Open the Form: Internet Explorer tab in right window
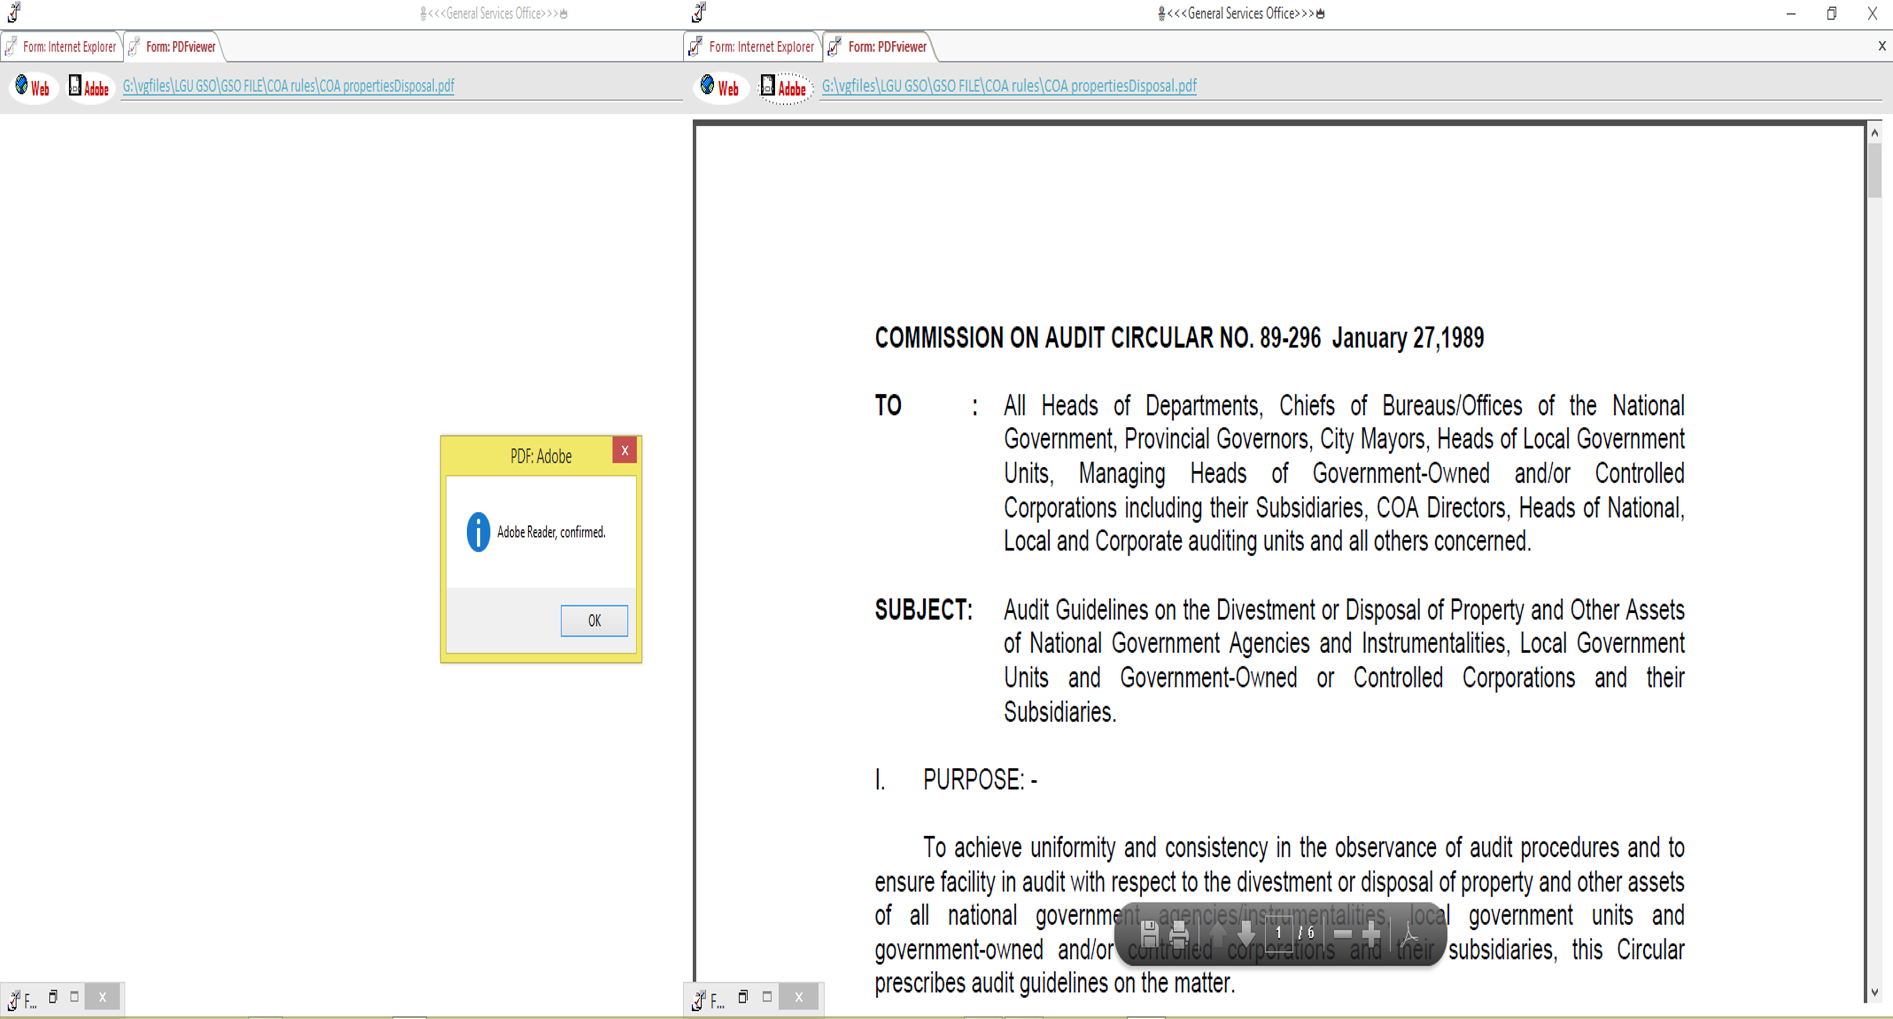 752,47
